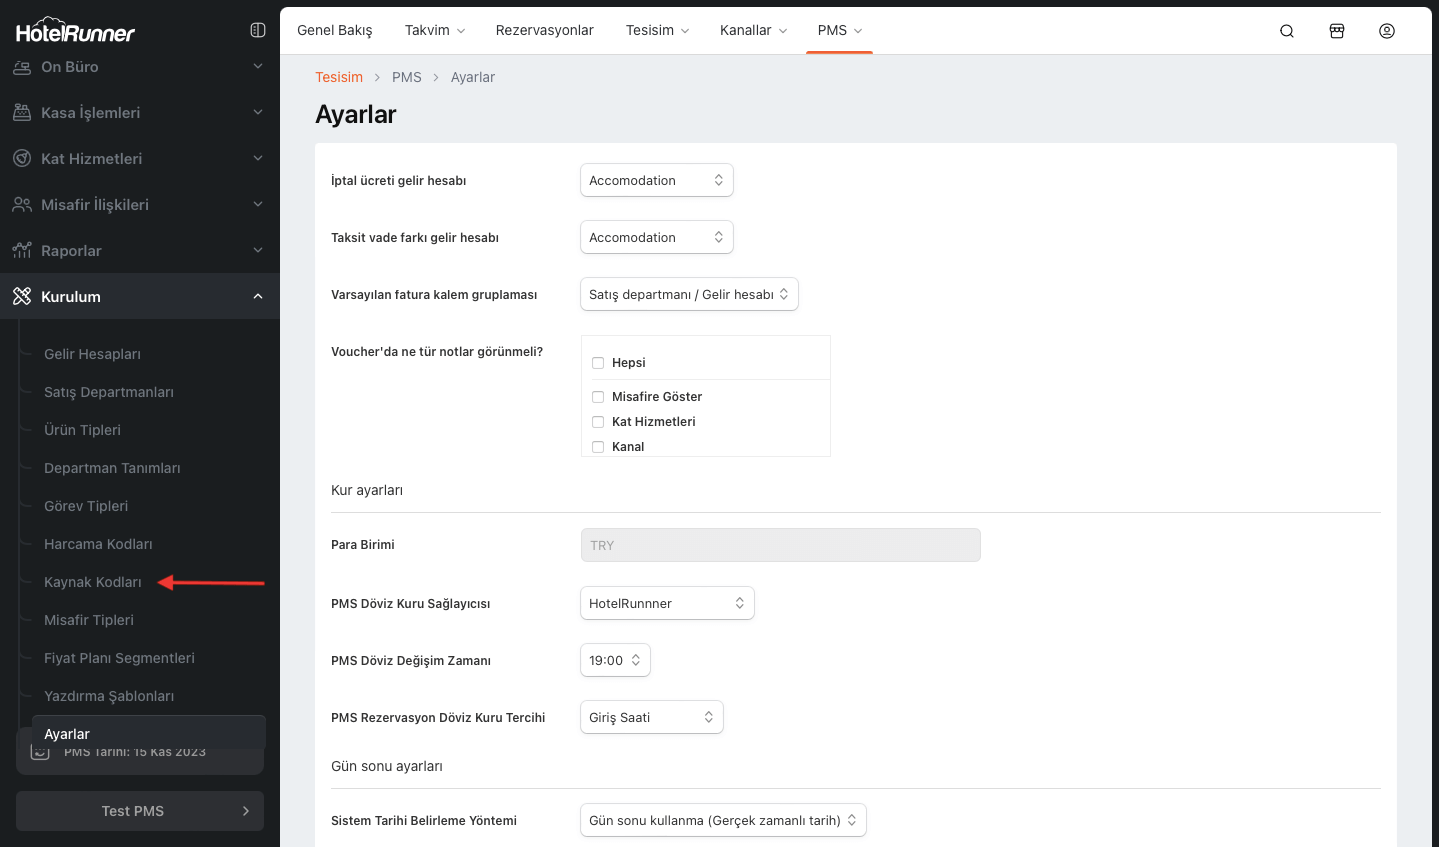Go to Tesisim breadcrumb link

pos(339,77)
